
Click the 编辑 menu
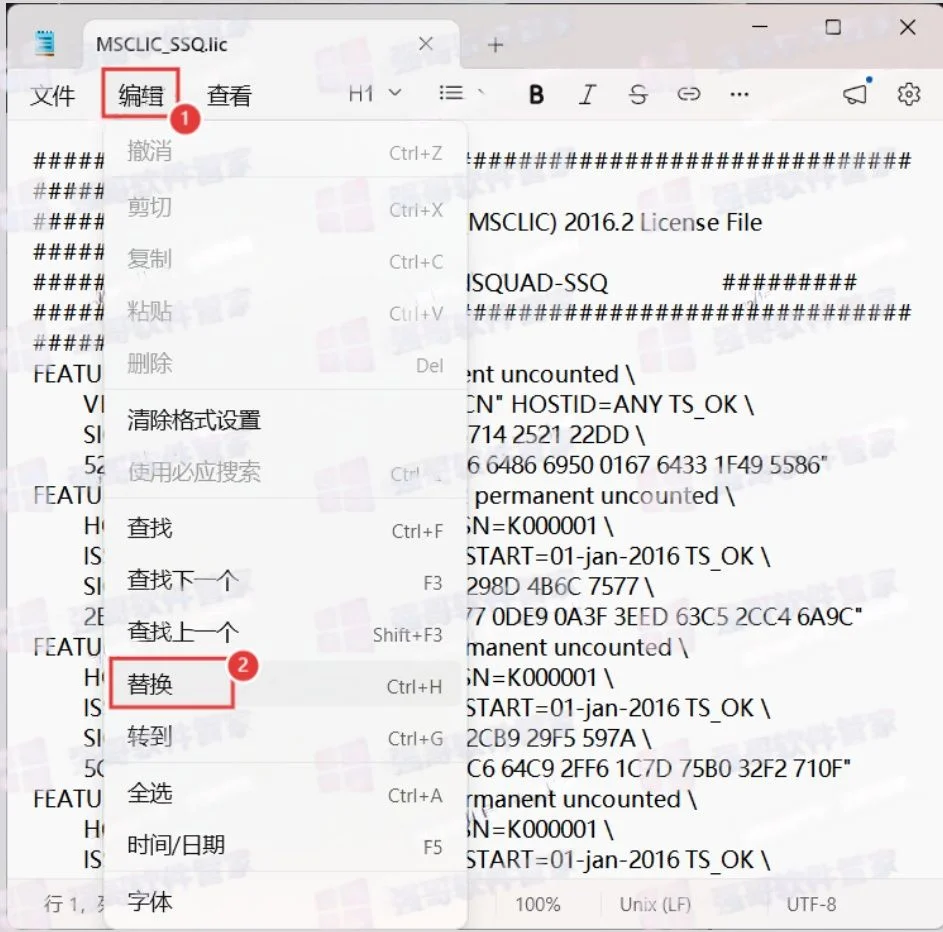pos(141,94)
